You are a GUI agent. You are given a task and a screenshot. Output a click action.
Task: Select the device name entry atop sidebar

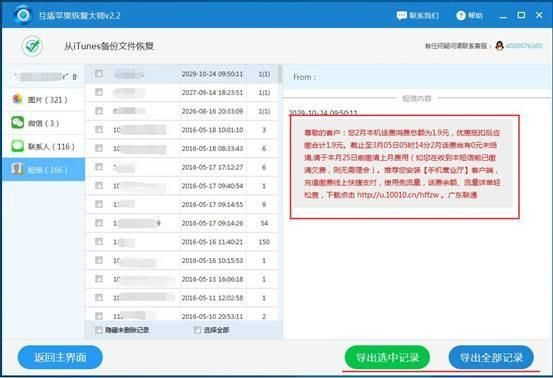click(x=44, y=76)
